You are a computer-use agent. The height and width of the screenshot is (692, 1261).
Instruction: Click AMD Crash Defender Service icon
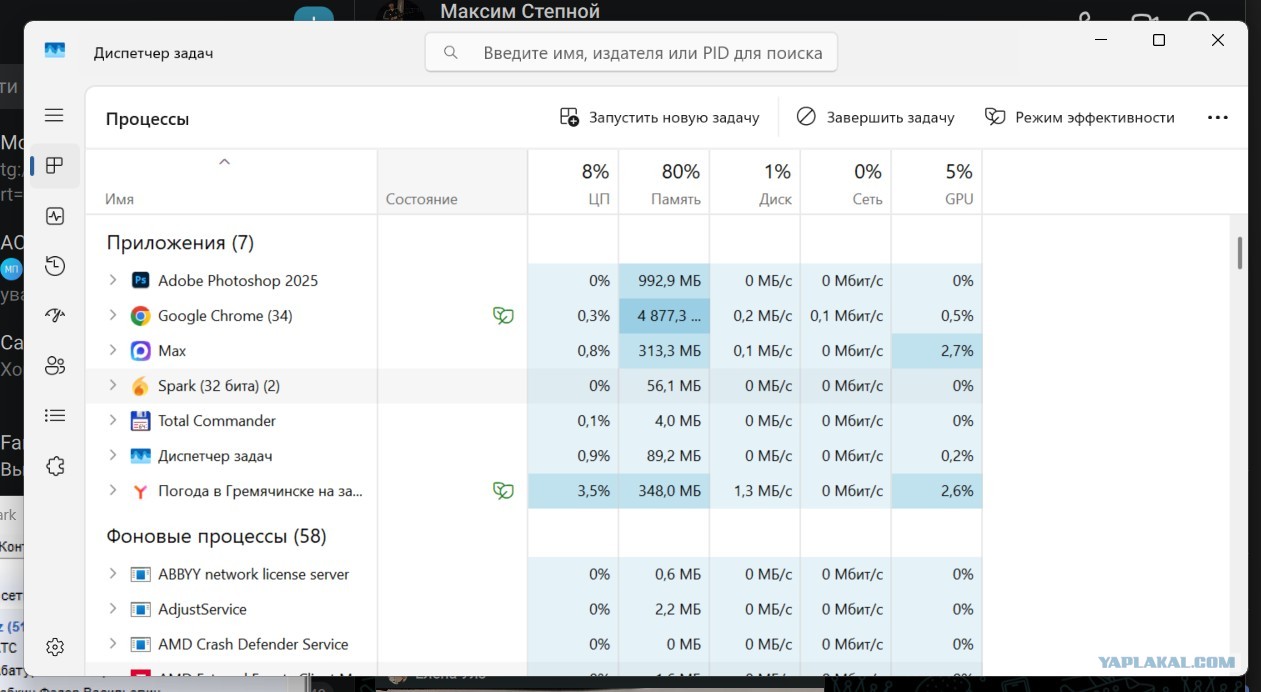point(141,644)
